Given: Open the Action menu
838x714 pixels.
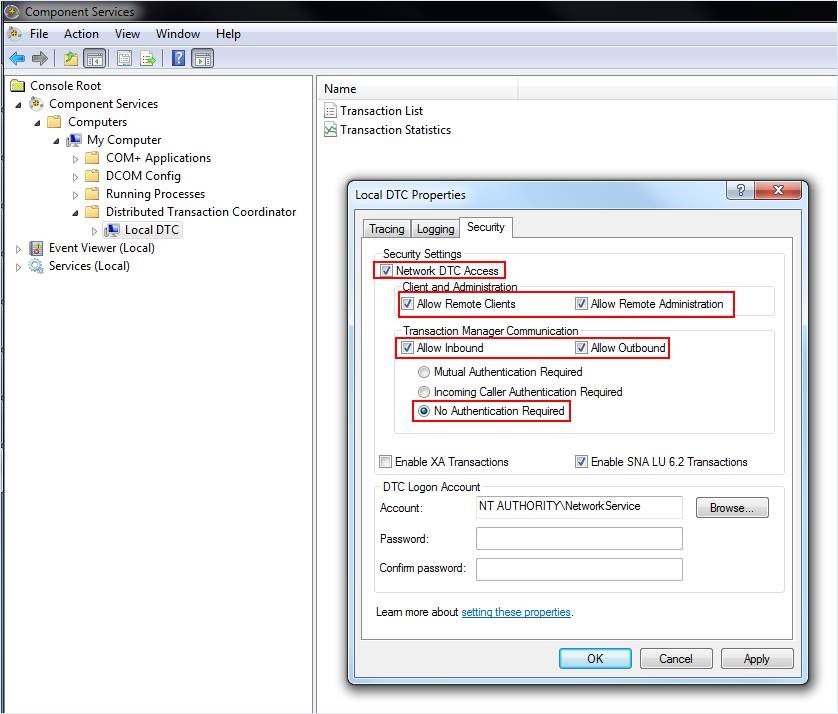Looking at the screenshot, I should 81,34.
